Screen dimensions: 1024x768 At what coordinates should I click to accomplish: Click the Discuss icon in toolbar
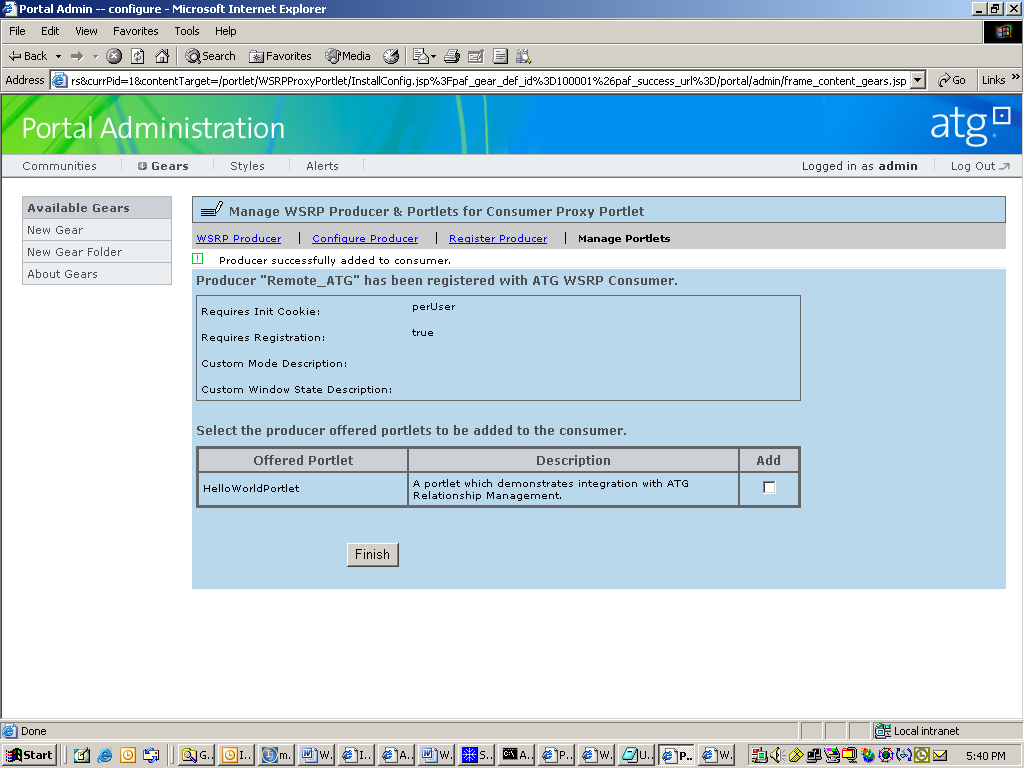point(500,56)
